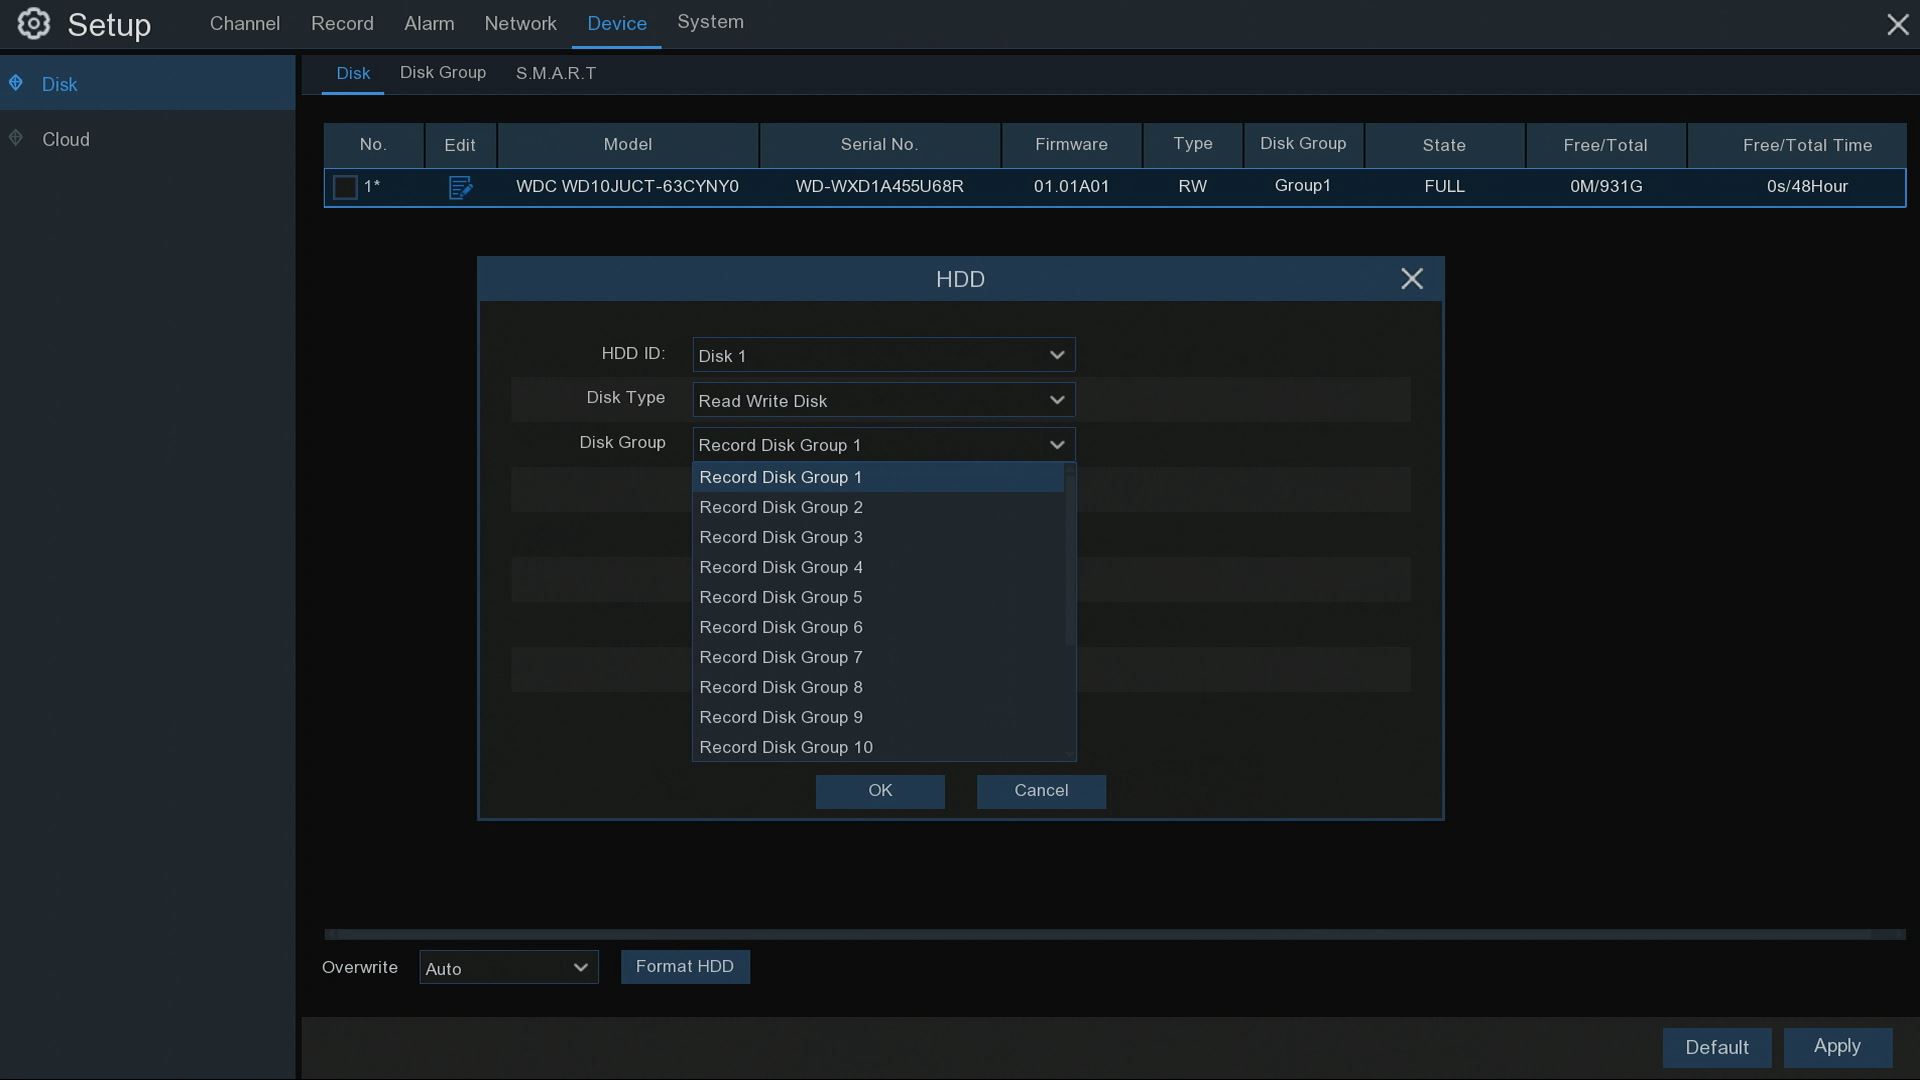Open the Overwrite Auto dropdown
Viewport: 1920px width, 1080px height.
[x=508, y=967]
